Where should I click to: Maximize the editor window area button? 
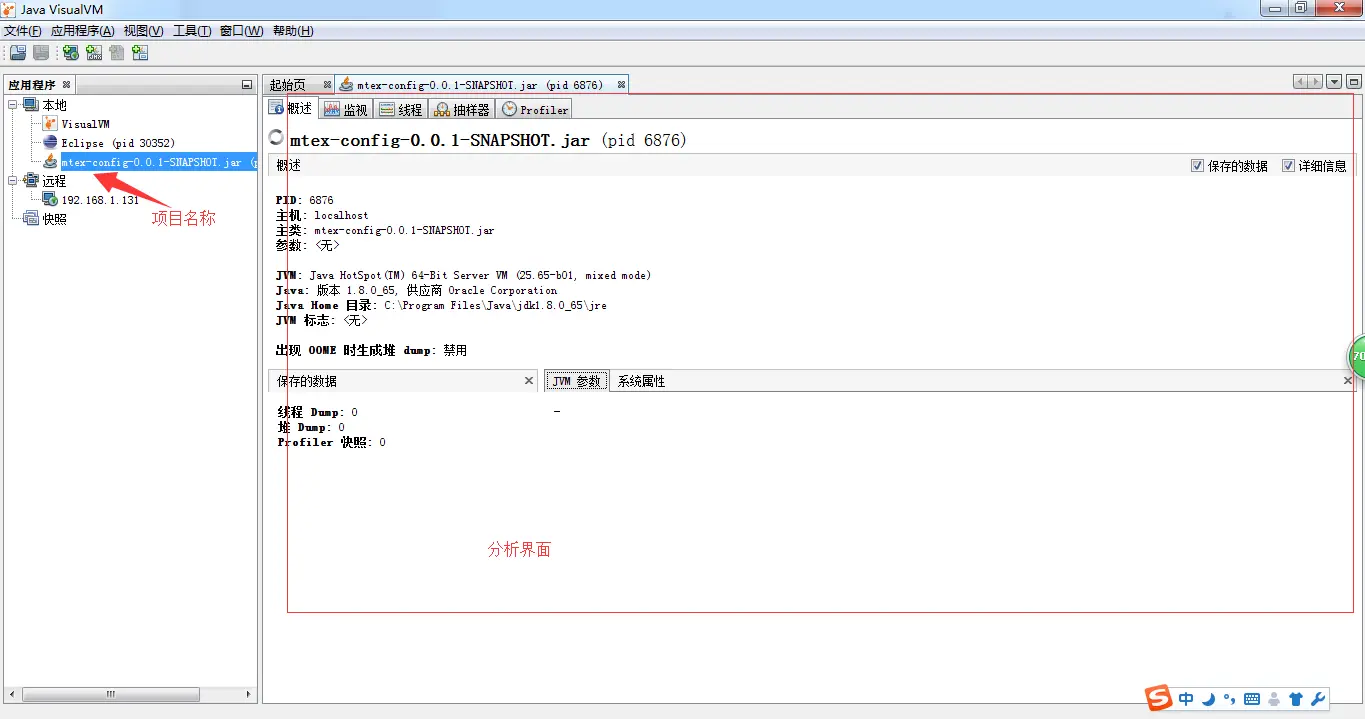(x=1353, y=82)
